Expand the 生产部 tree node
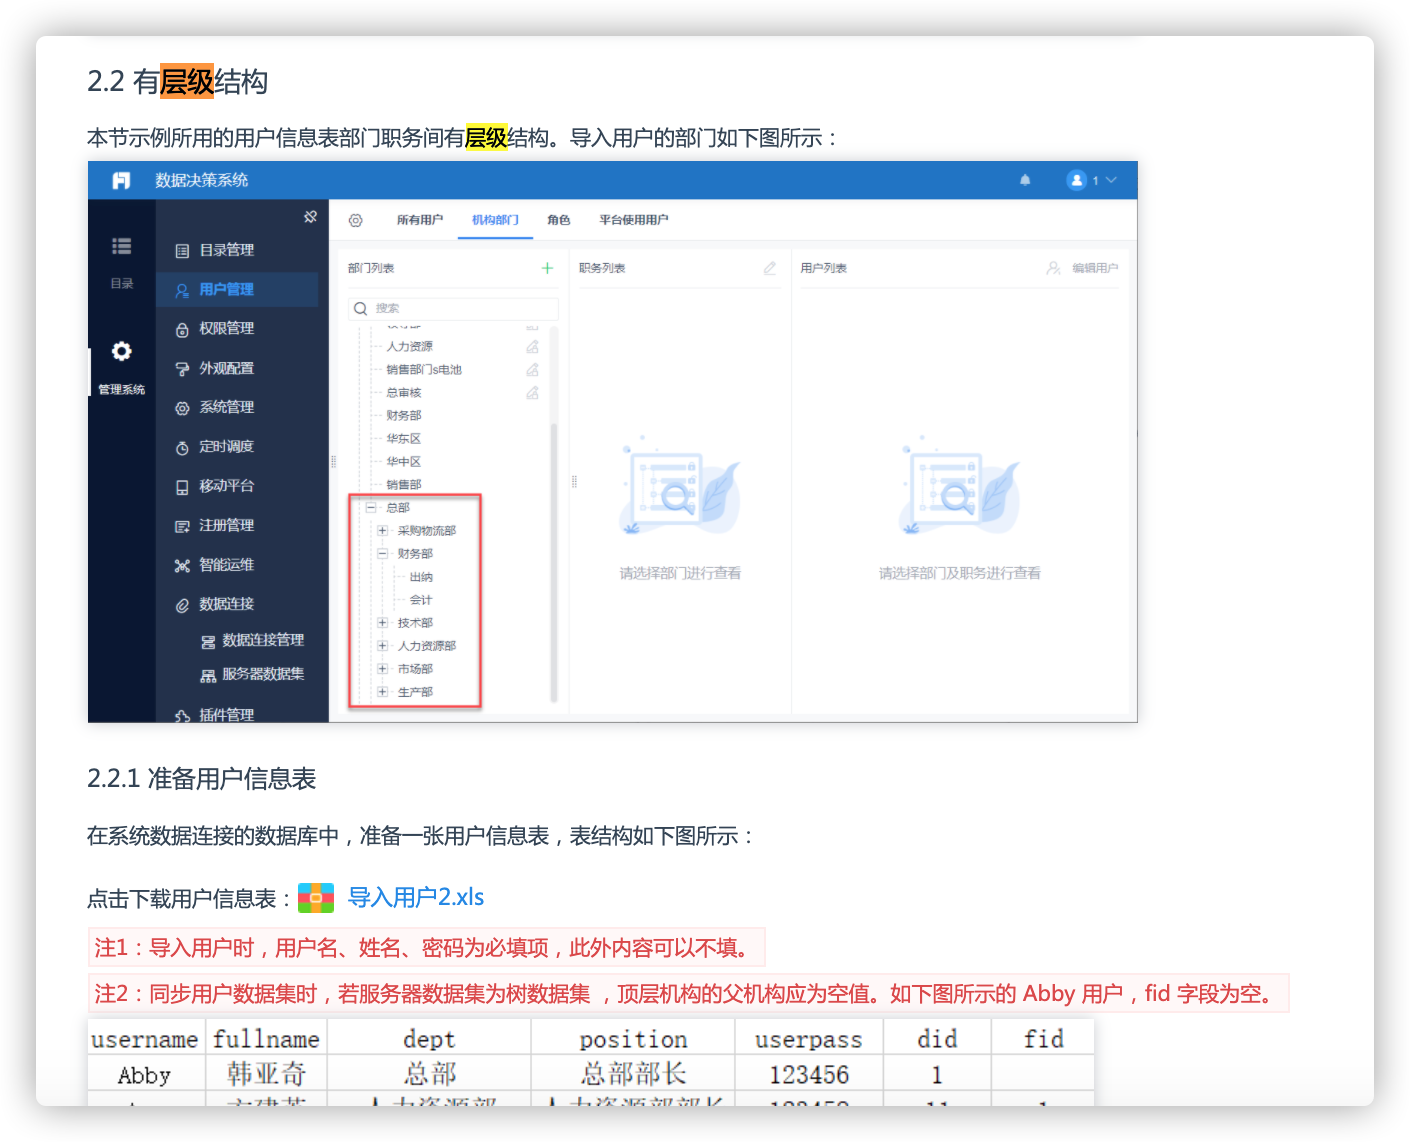The height and width of the screenshot is (1142, 1410). point(382,691)
